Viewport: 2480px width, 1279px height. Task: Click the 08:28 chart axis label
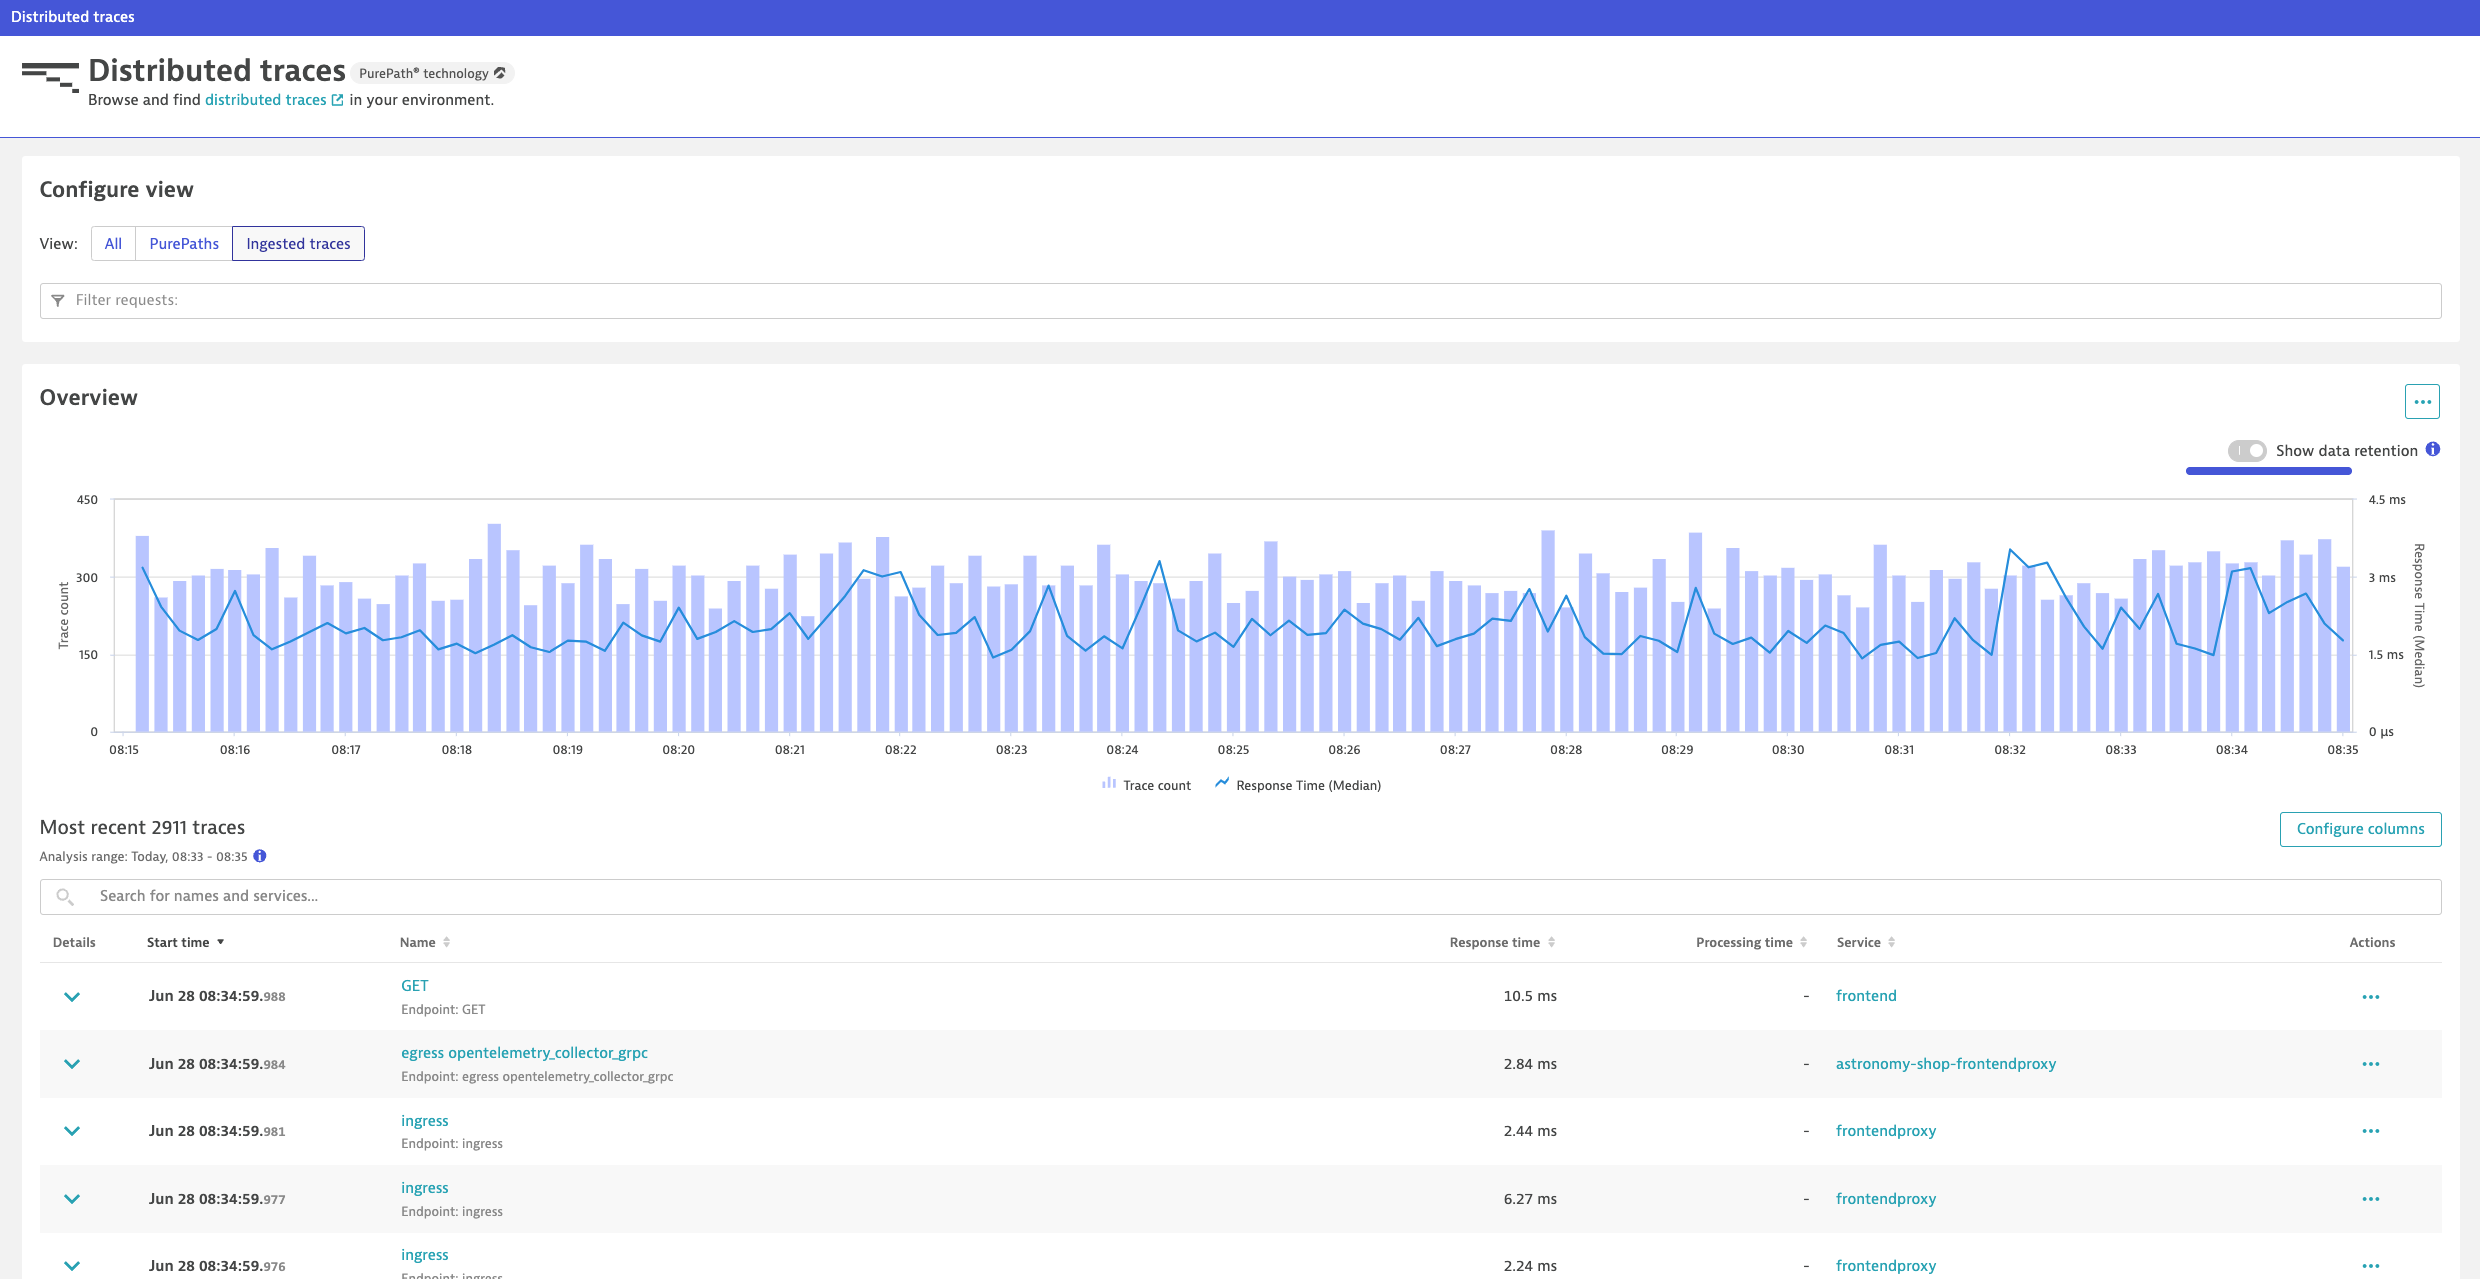pos(1566,750)
